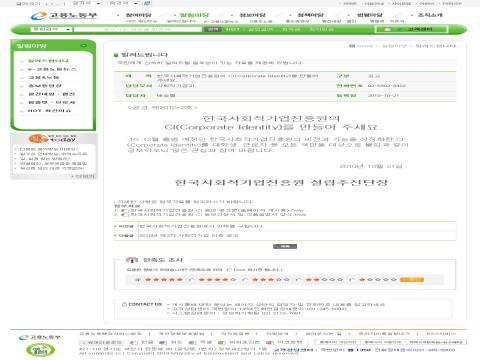This screenshot has height=360, width=480.
Task: Download the 한글 viewer icon in footer
Action: click(133, 342)
